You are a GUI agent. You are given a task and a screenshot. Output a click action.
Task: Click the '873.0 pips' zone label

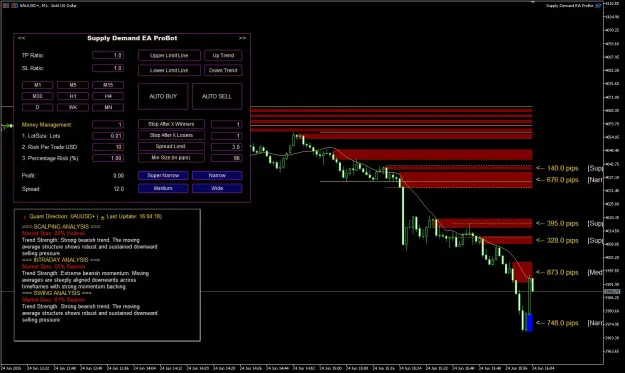pos(557,273)
